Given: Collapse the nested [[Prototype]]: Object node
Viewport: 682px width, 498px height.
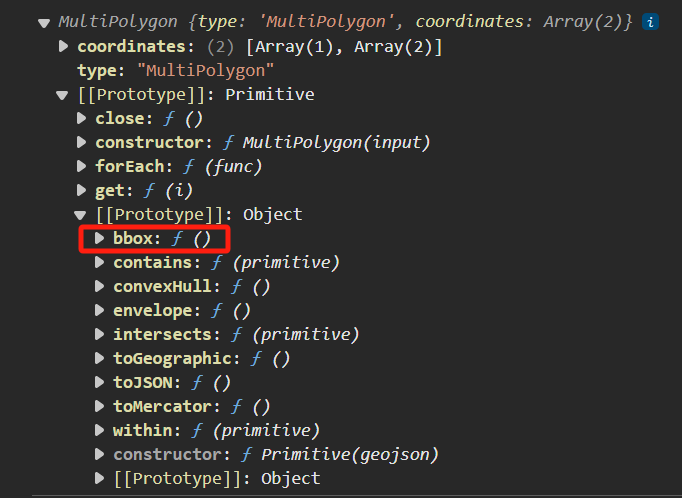Looking at the screenshot, I should tap(80, 215).
